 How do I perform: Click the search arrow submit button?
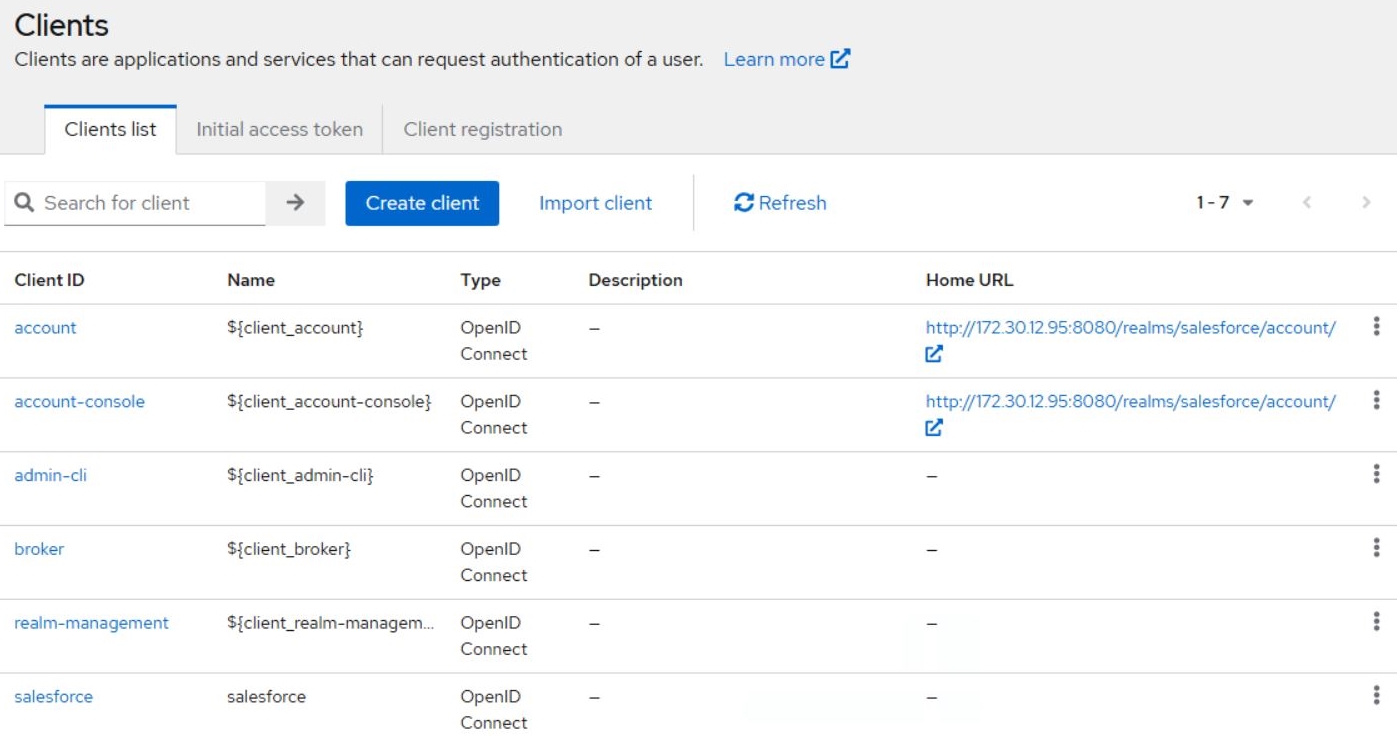coord(295,203)
